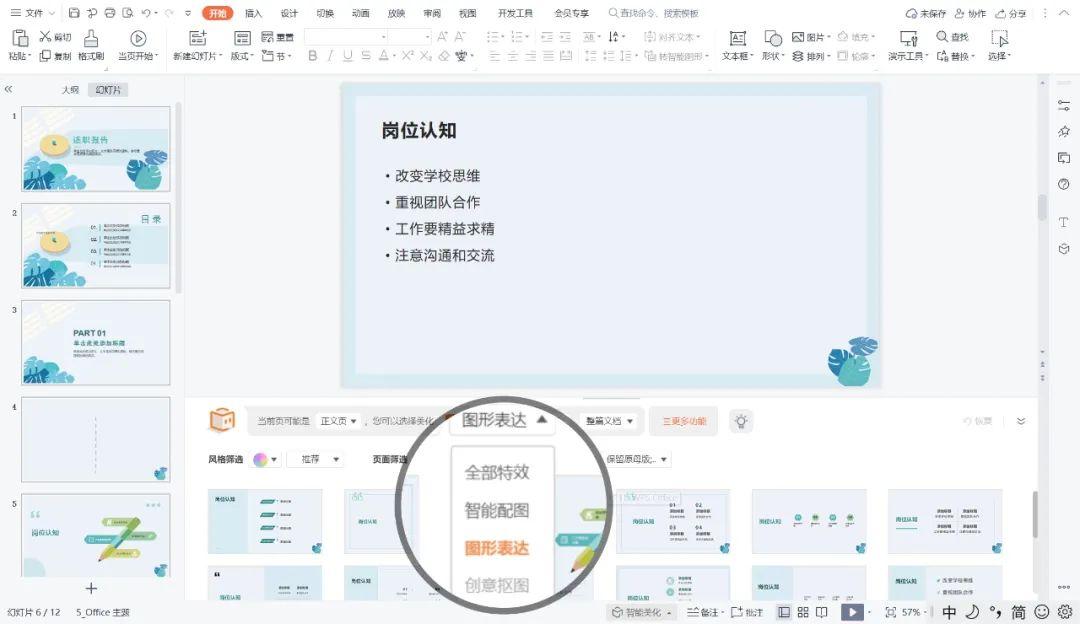Open the Transitions (切换) ribbon tab

click(325, 13)
